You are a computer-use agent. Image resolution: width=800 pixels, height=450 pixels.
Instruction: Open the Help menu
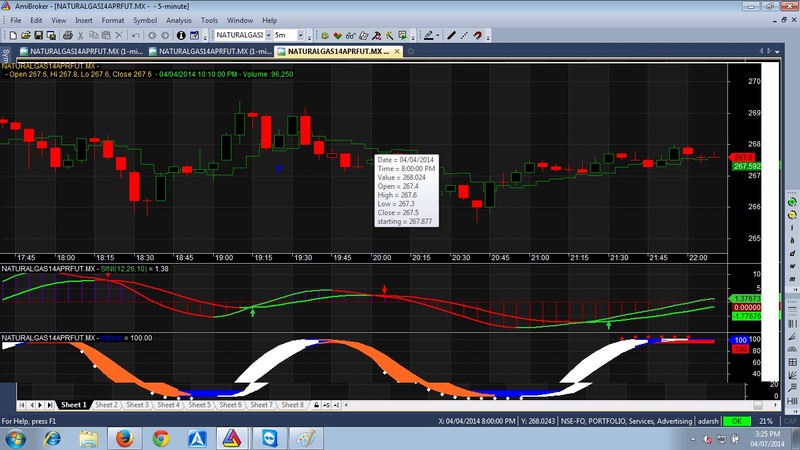click(x=269, y=20)
